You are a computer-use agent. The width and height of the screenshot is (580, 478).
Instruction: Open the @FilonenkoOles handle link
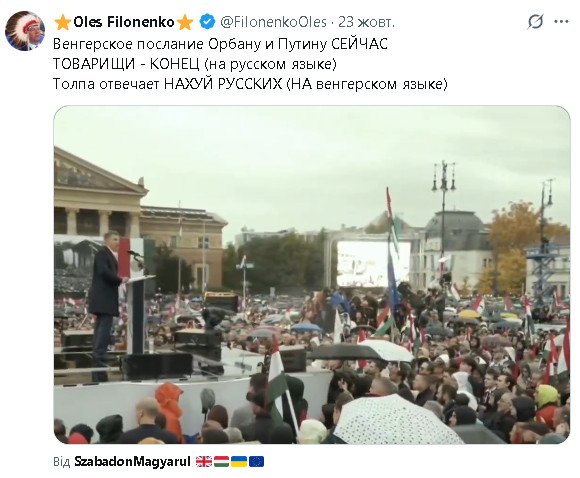pyautogui.click(x=273, y=22)
